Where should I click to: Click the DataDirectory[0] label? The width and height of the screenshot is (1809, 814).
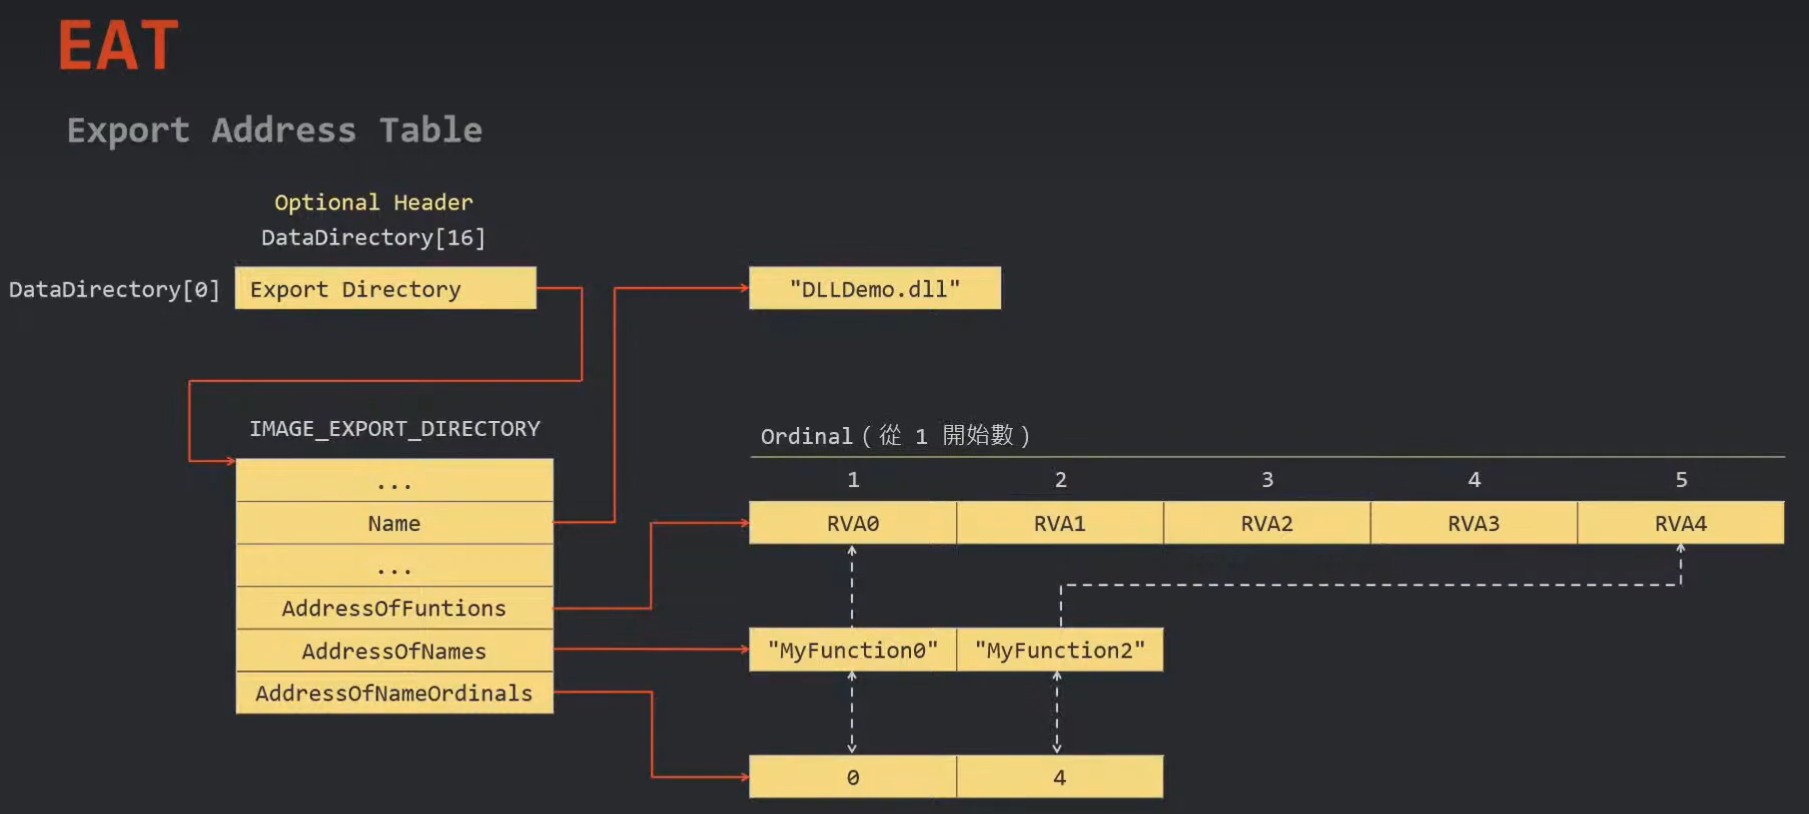114,290
